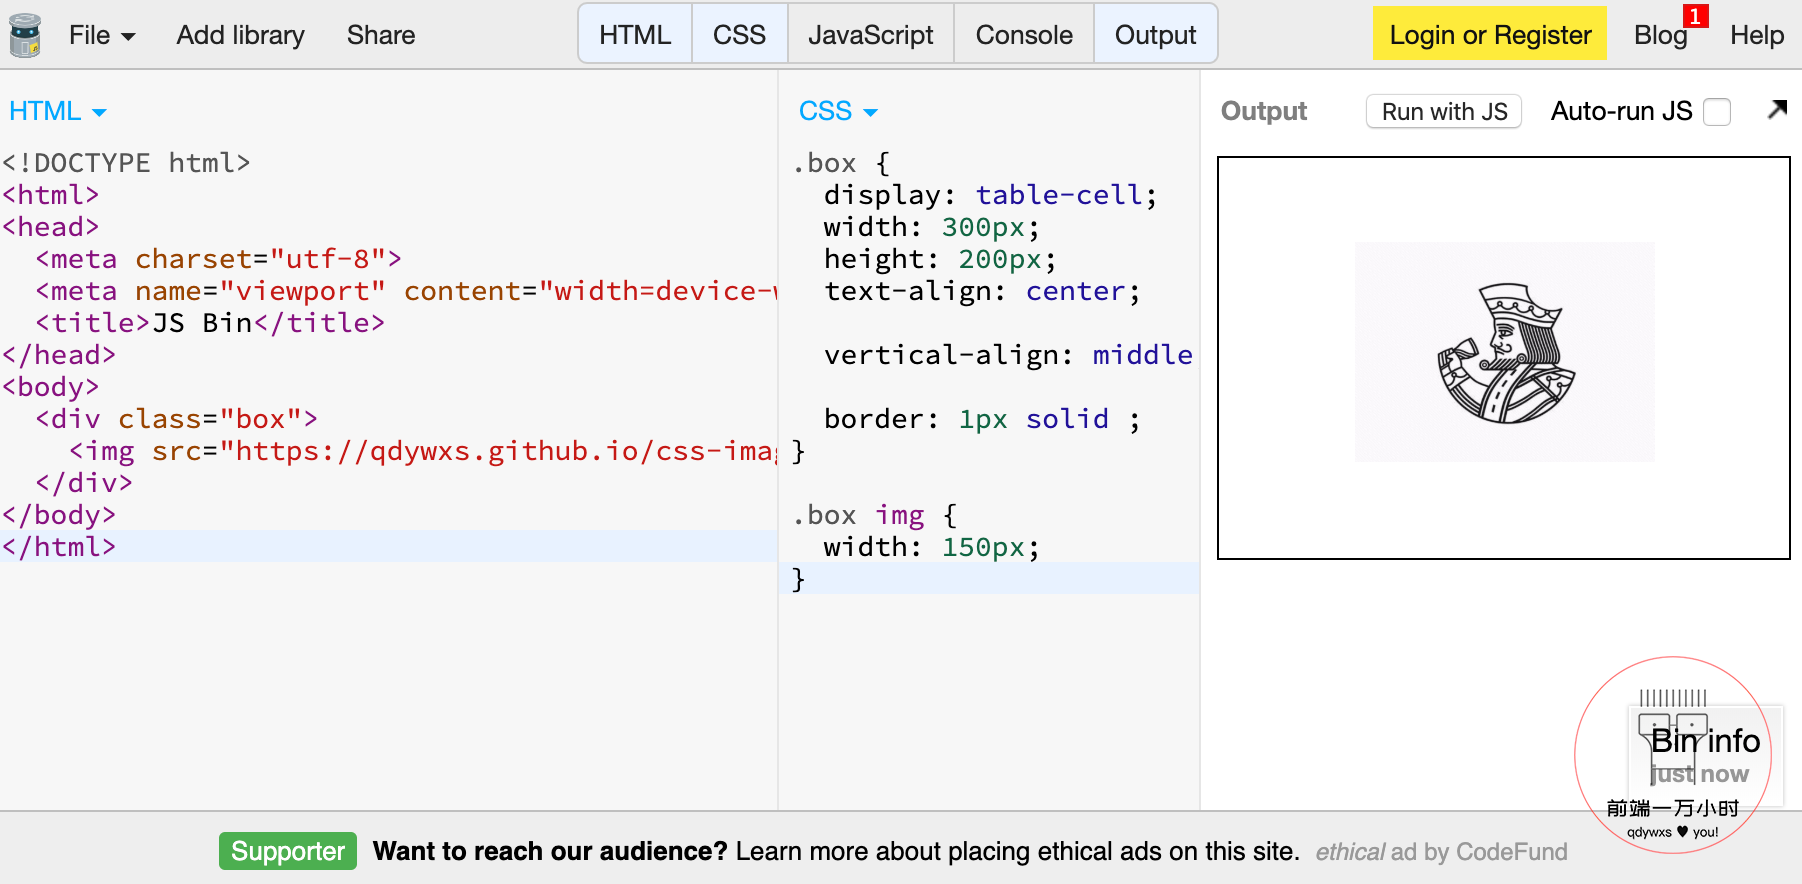
Task: Click the 'text-align: center;' CSS line
Action: click(x=981, y=291)
